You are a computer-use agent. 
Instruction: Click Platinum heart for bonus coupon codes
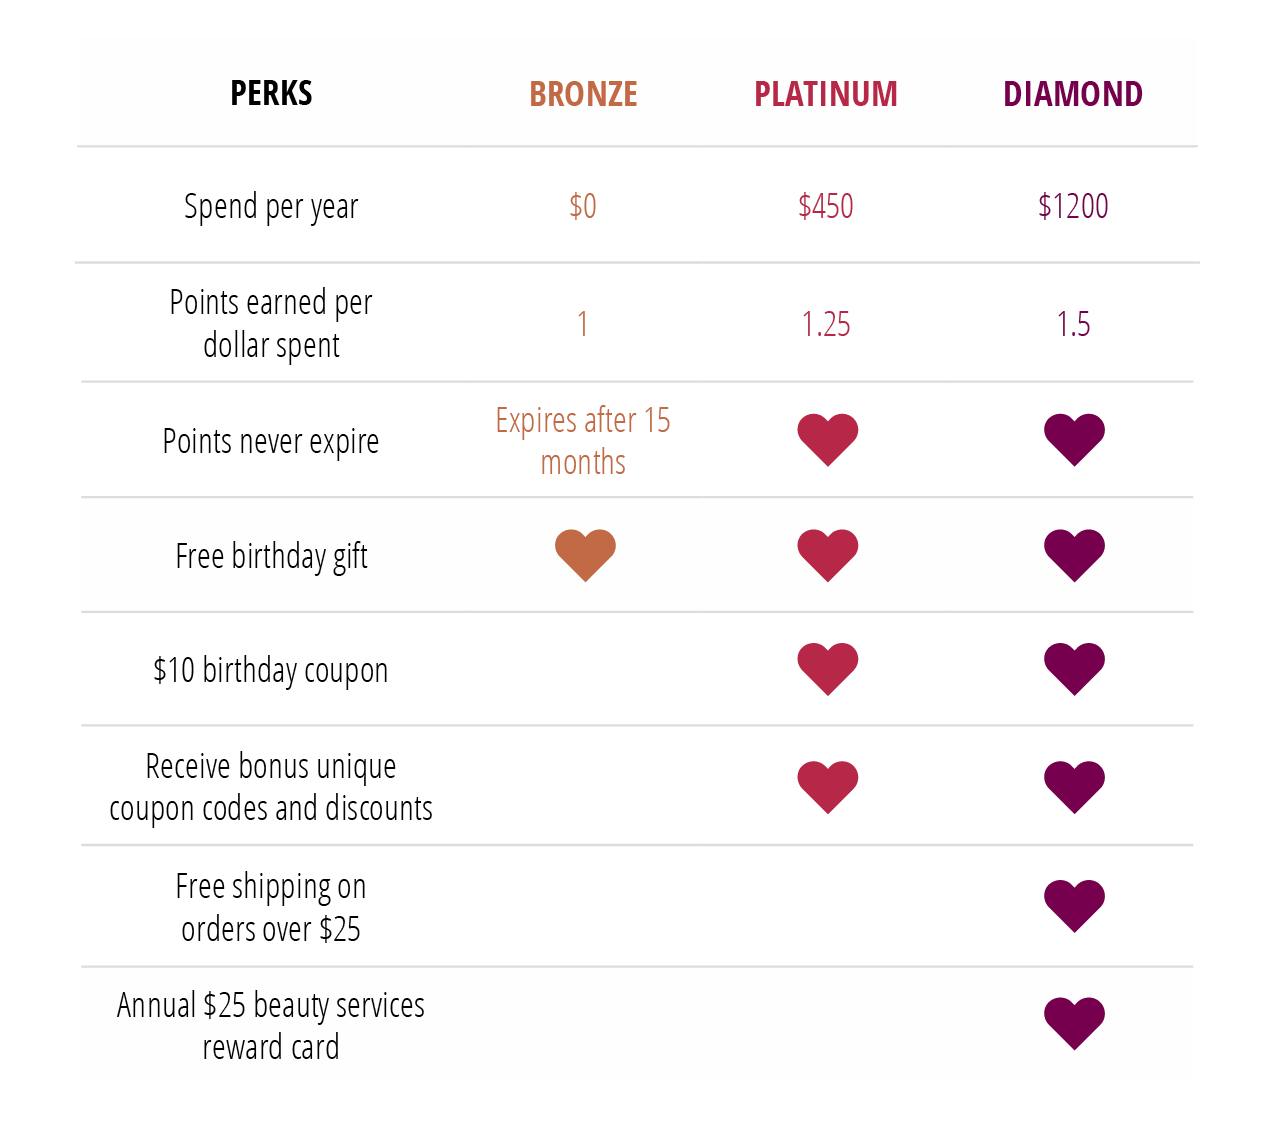click(827, 786)
